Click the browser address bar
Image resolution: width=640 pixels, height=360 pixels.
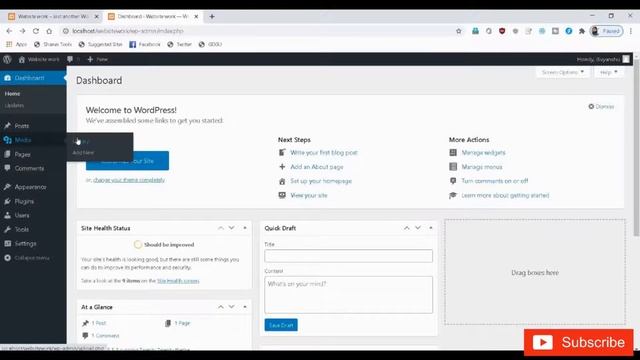[x=257, y=31]
